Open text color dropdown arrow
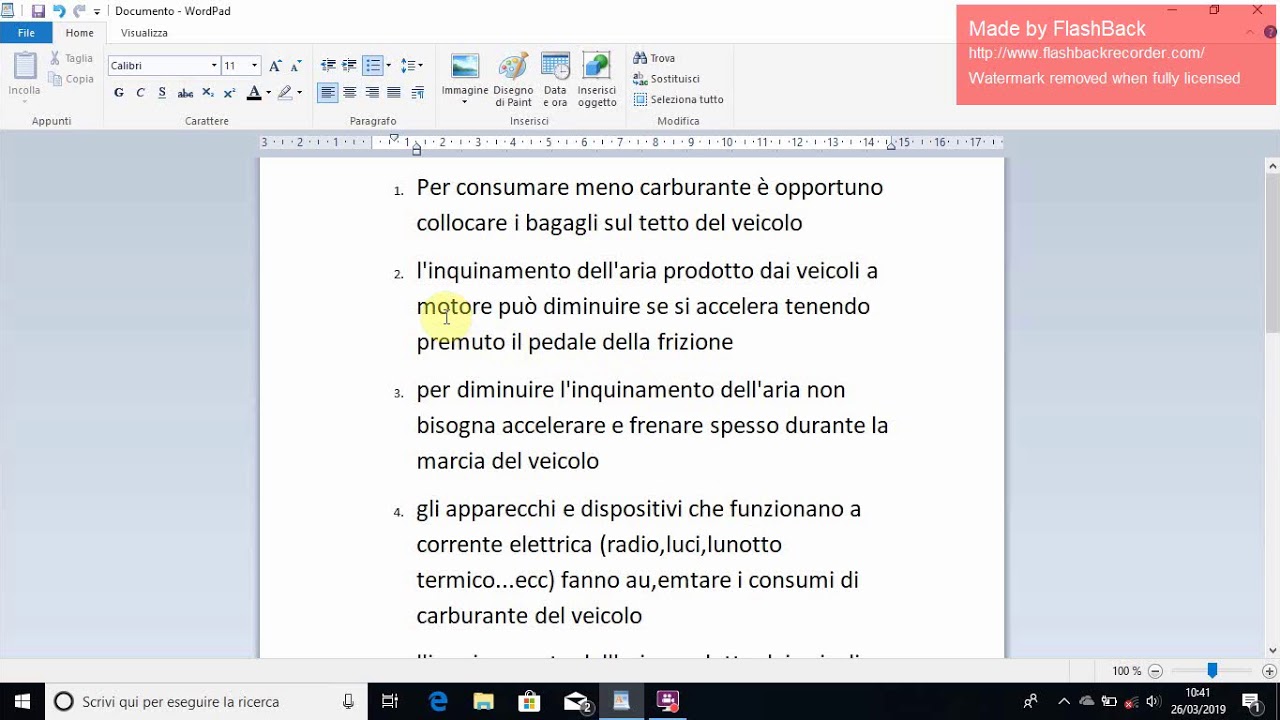Viewport: 1280px width, 720px height. click(x=268, y=93)
